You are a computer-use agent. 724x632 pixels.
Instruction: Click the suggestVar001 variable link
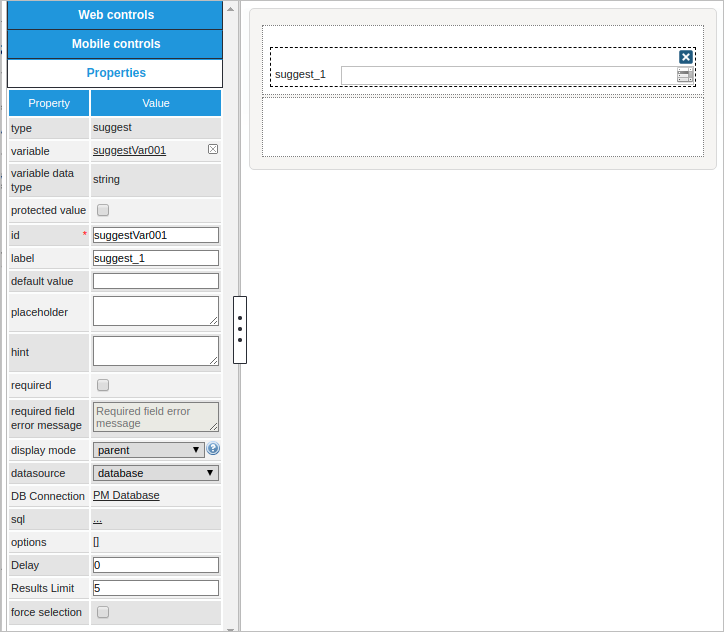(129, 150)
